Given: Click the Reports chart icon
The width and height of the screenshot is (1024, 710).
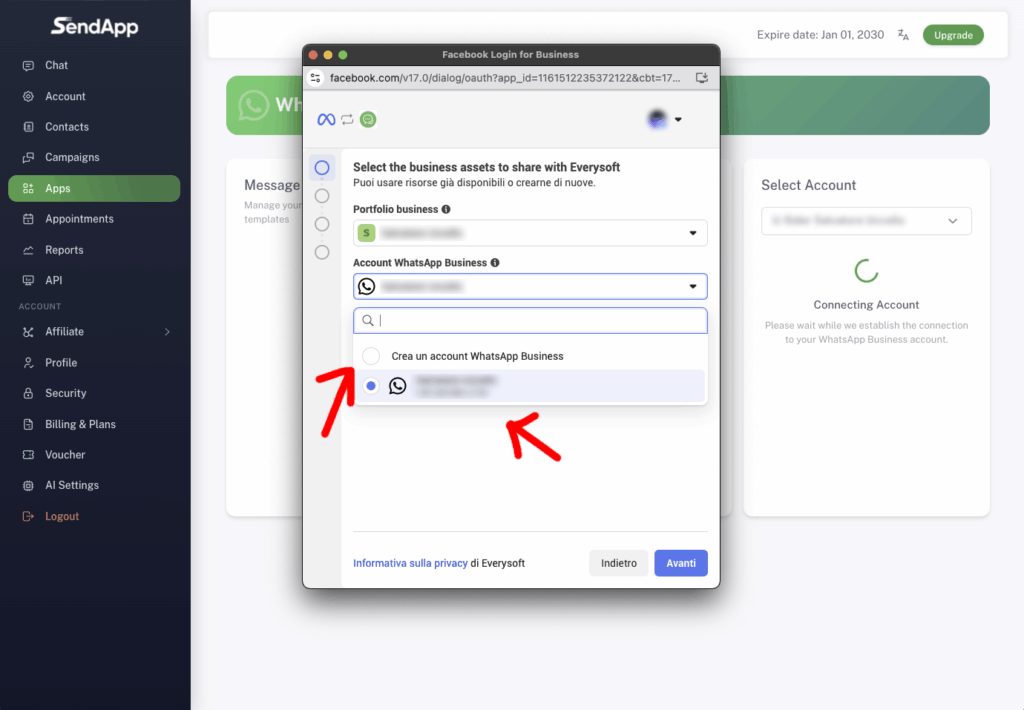Looking at the screenshot, I should 28,250.
